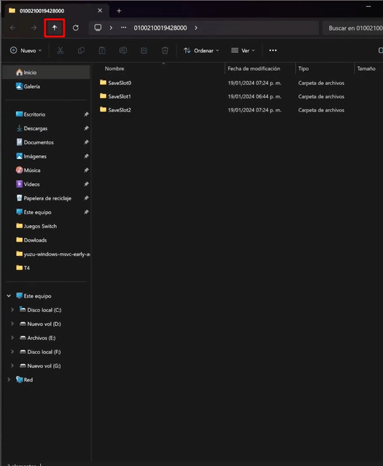This screenshot has height=466, width=383.
Task: Click the chevron after the monitor icon
Action: tap(111, 28)
